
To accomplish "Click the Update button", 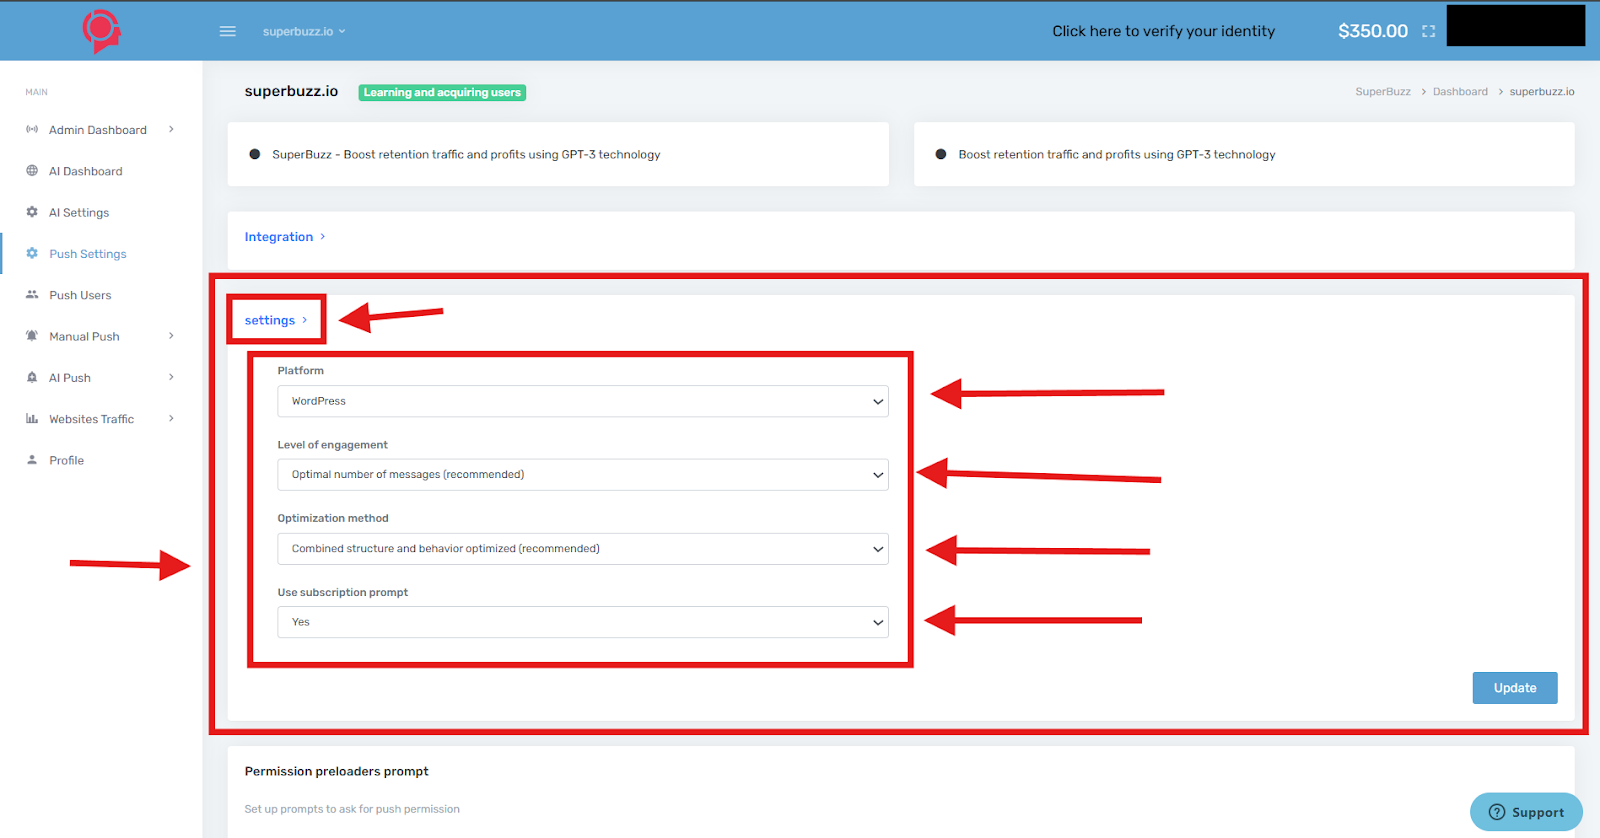I will 1515,688.
